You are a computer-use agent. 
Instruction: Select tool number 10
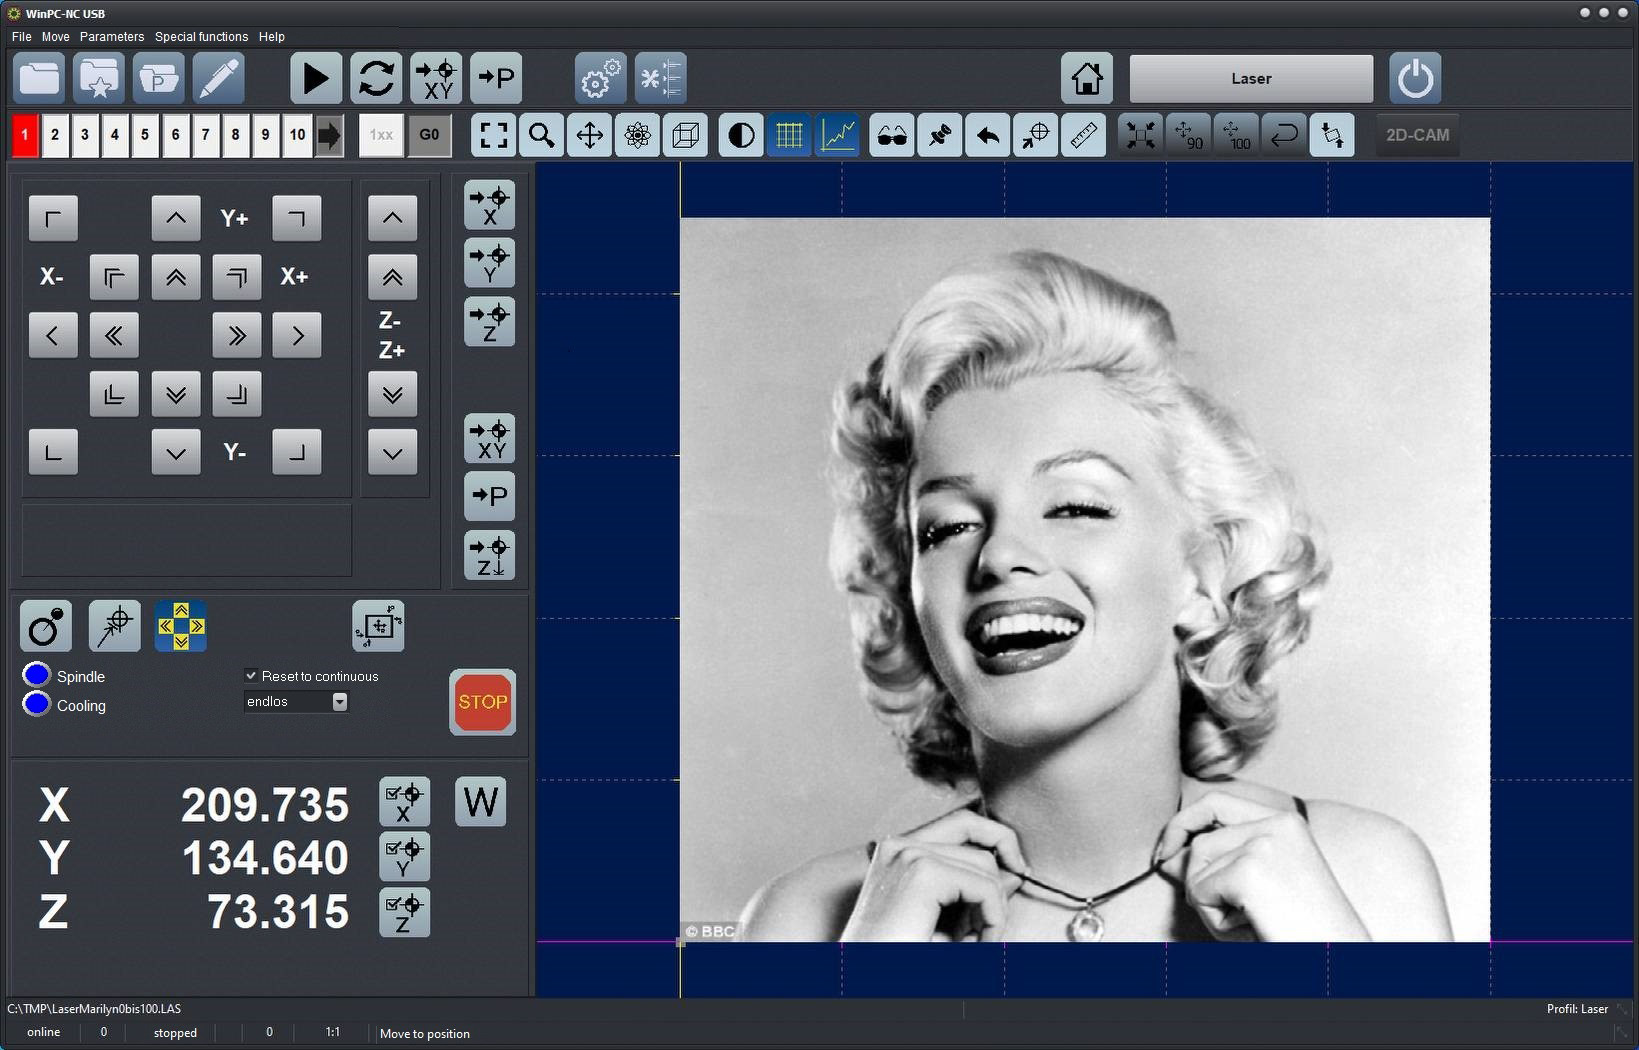(297, 135)
